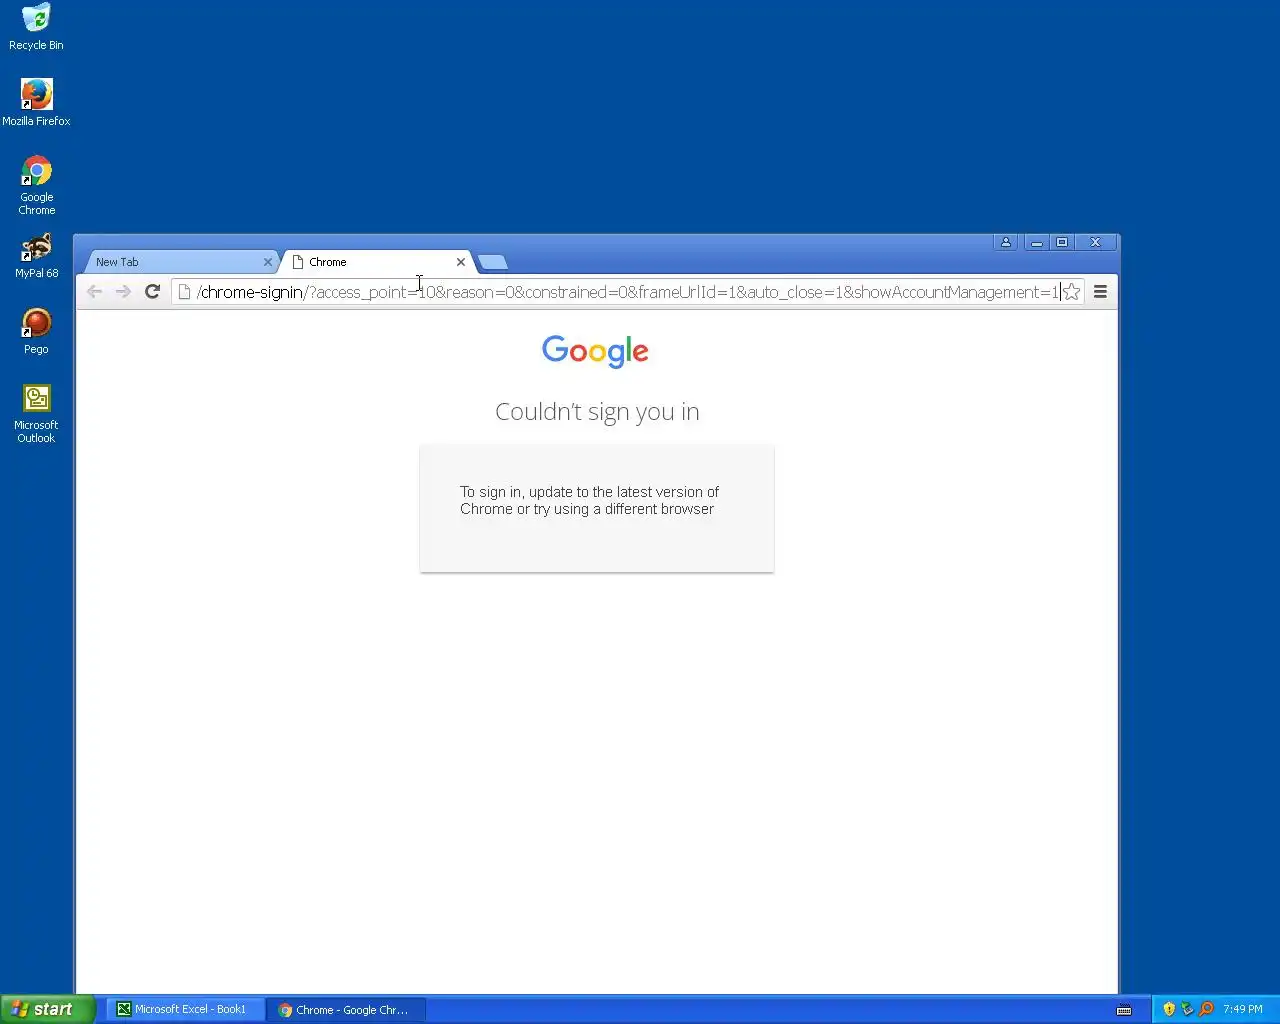Click the "Couldn't sign you in" heading
This screenshot has height=1024, width=1280.
(x=597, y=412)
